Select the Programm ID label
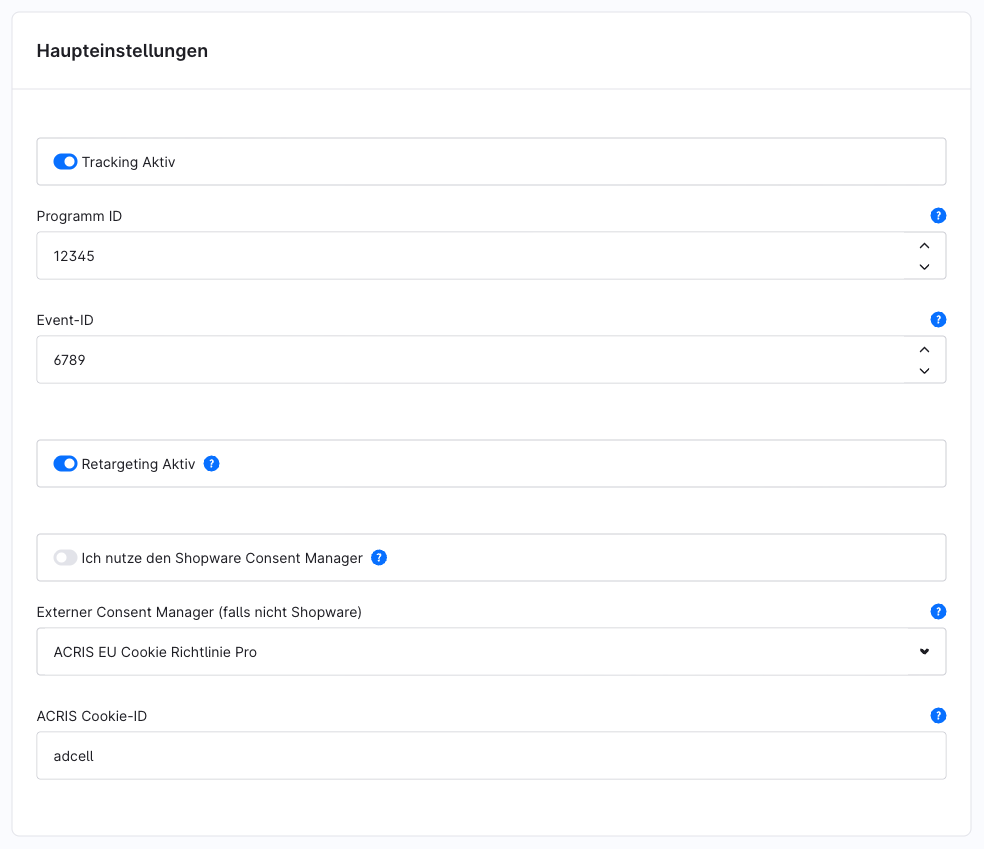Screen dimensions: 984x849 pos(79,216)
